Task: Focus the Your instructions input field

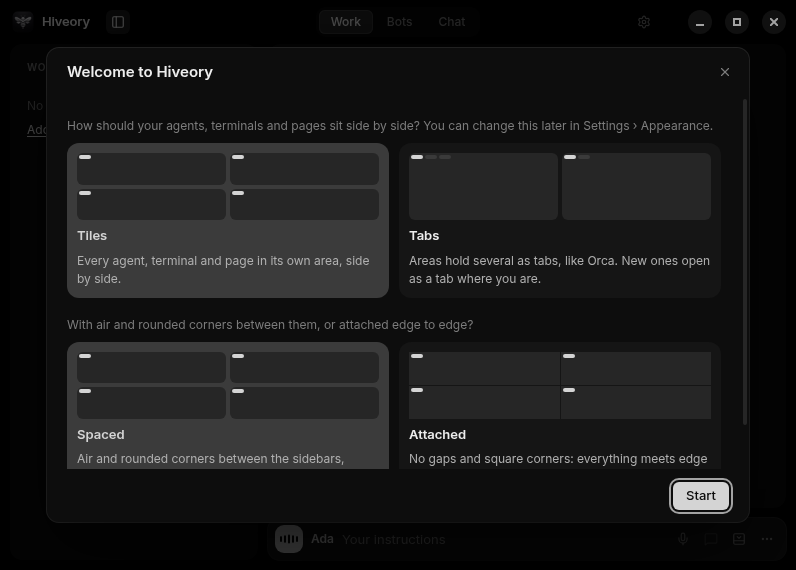Action: click(x=505, y=539)
